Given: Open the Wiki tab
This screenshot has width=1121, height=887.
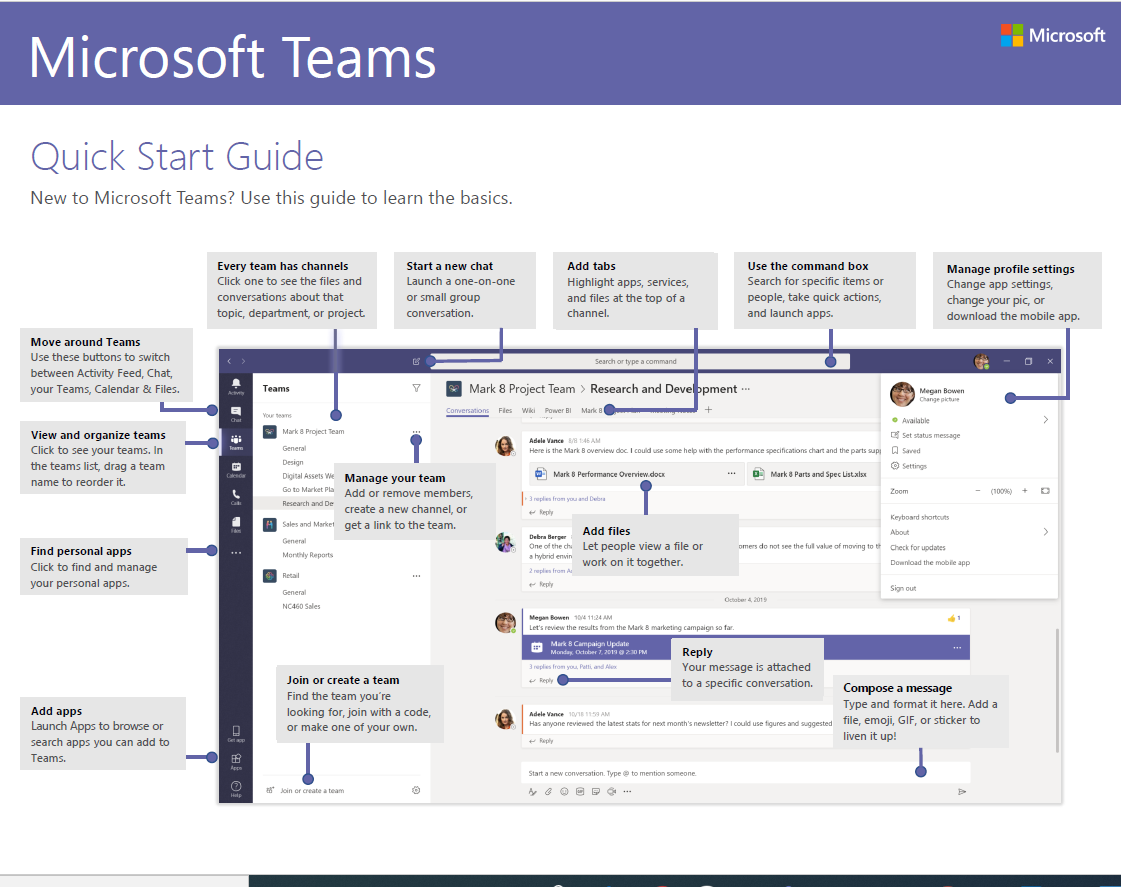Looking at the screenshot, I should pyautogui.click(x=528, y=410).
